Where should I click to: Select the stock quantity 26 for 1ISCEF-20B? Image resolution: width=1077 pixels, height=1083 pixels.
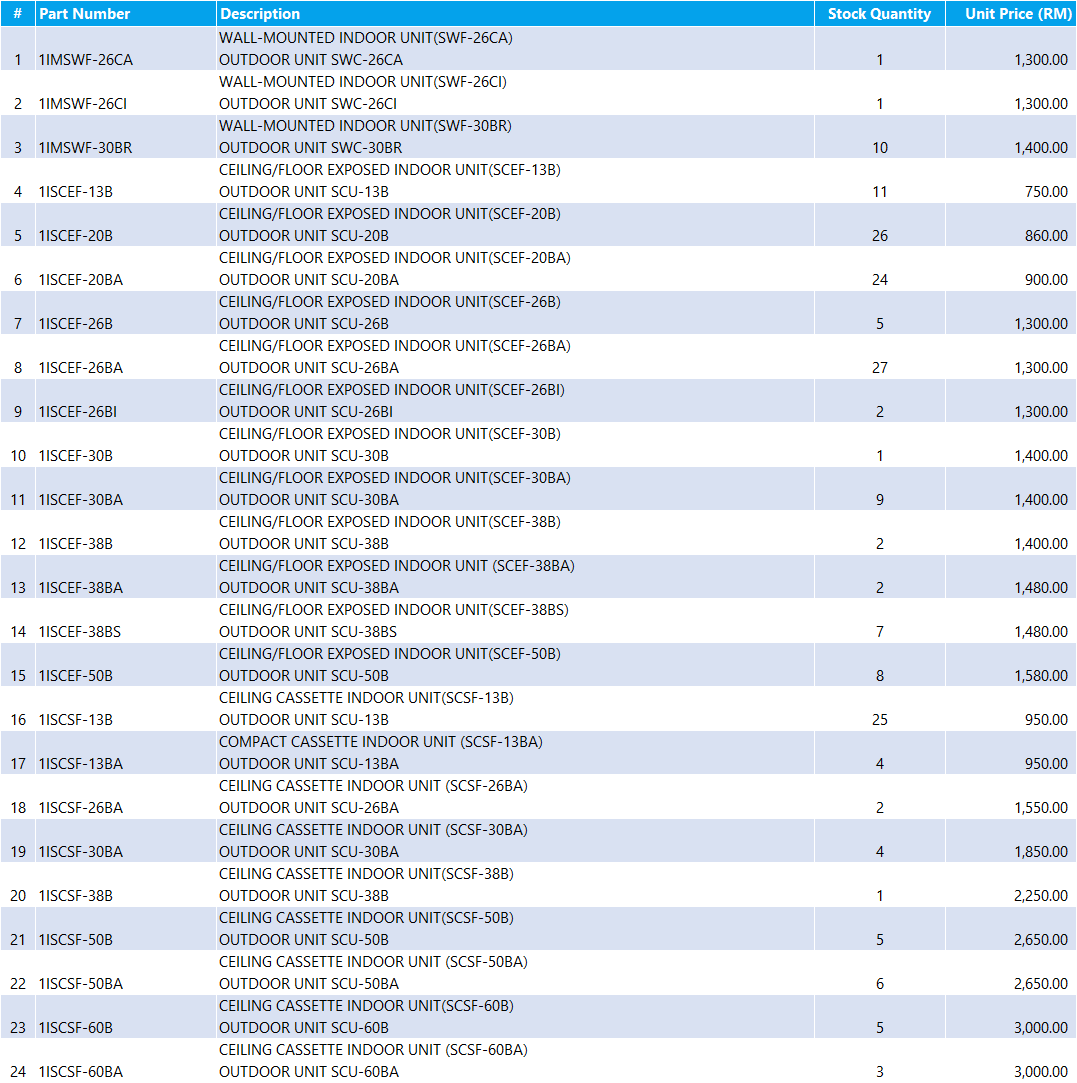click(x=879, y=236)
